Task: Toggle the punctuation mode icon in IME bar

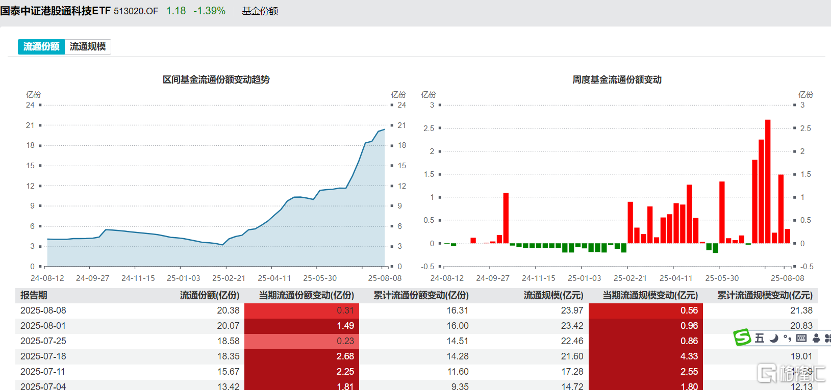Action: point(787,337)
